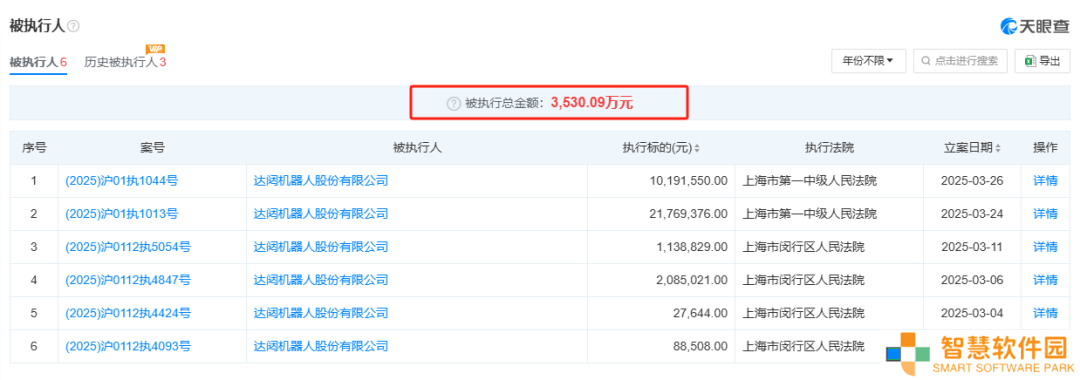Click 详情 for case 沪01执1044号

(1045, 181)
